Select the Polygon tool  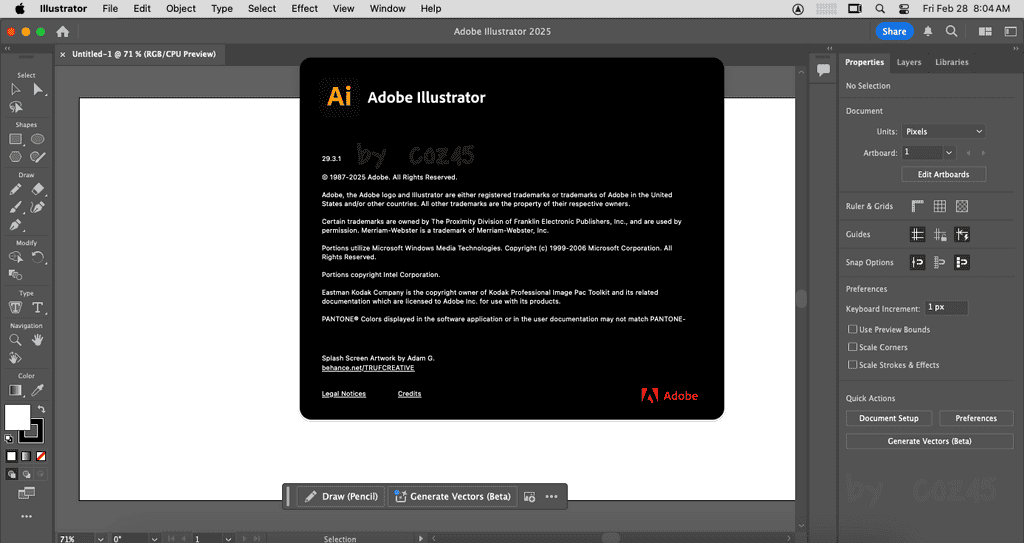(x=16, y=157)
